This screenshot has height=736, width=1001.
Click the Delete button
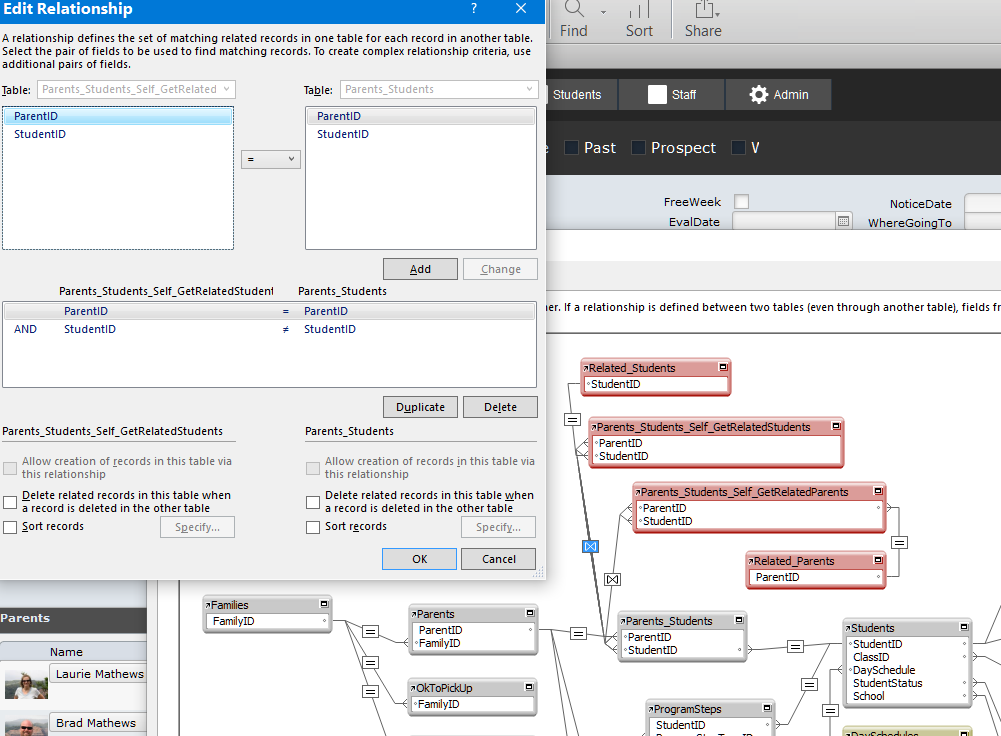click(500, 407)
